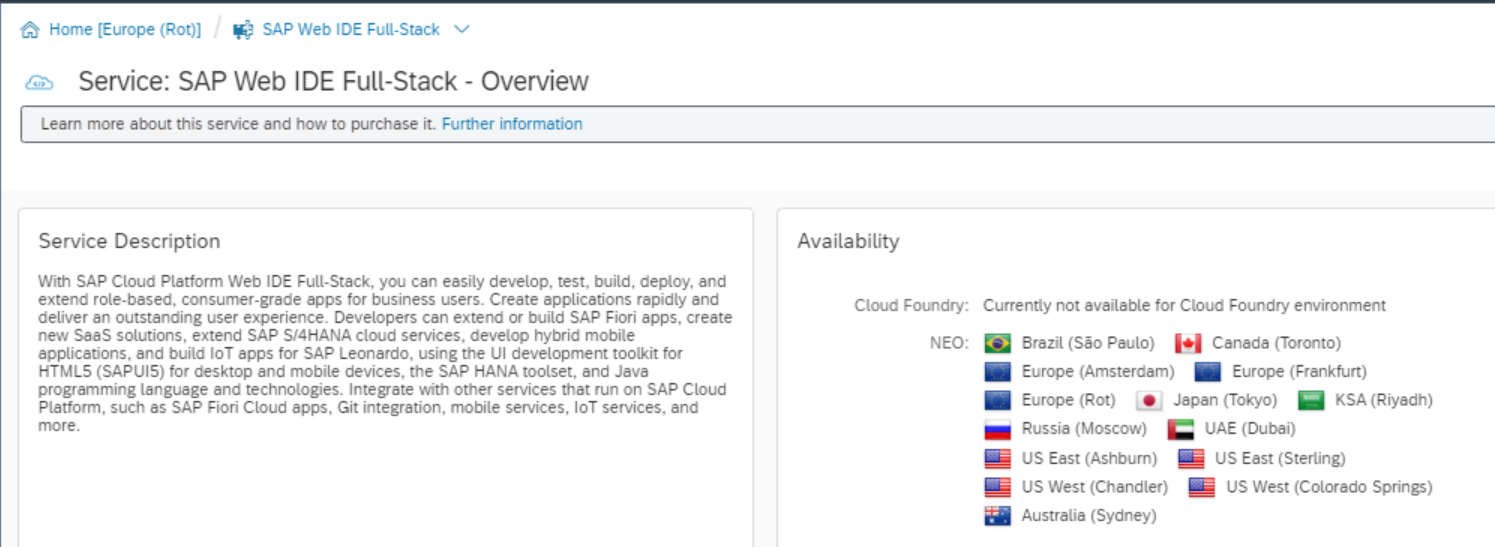Viewport: 1495px width, 547px height.
Task: Click the service description paragraph
Action: click(x=385, y=353)
